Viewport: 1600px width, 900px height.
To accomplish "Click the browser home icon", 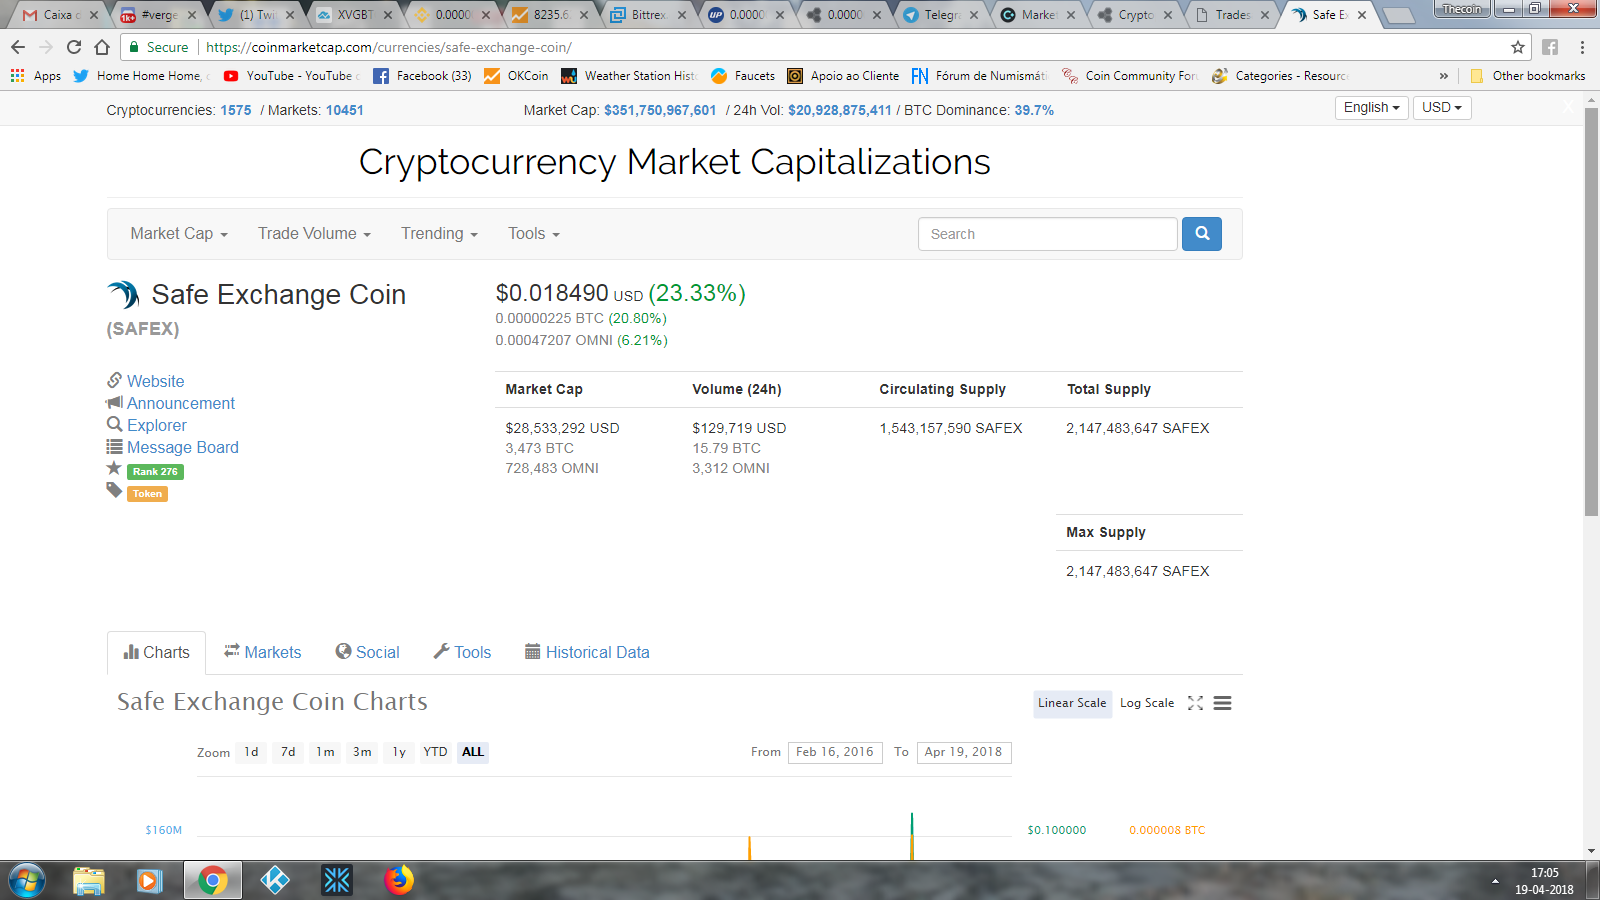I will click(102, 47).
